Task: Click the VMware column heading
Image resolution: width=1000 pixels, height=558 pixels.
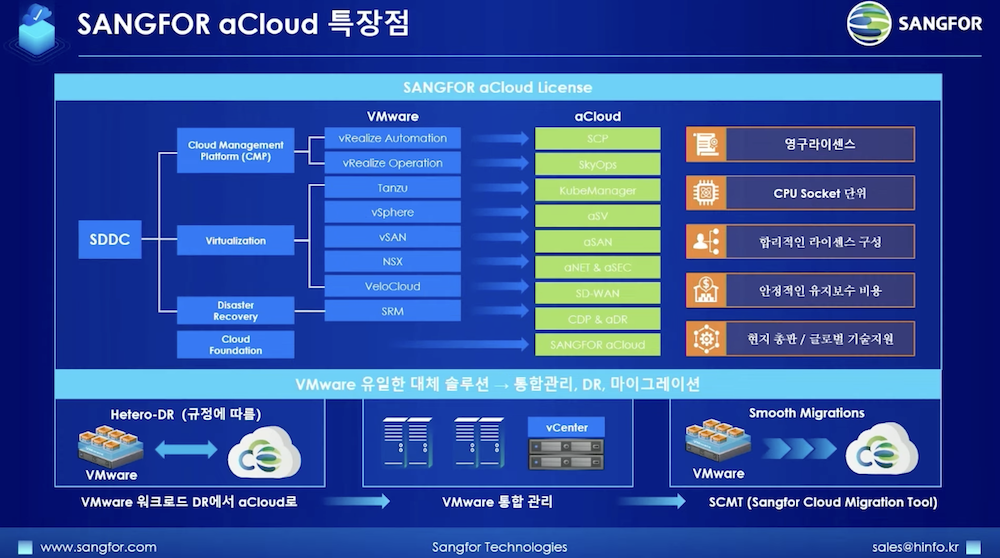Action: coord(392,116)
